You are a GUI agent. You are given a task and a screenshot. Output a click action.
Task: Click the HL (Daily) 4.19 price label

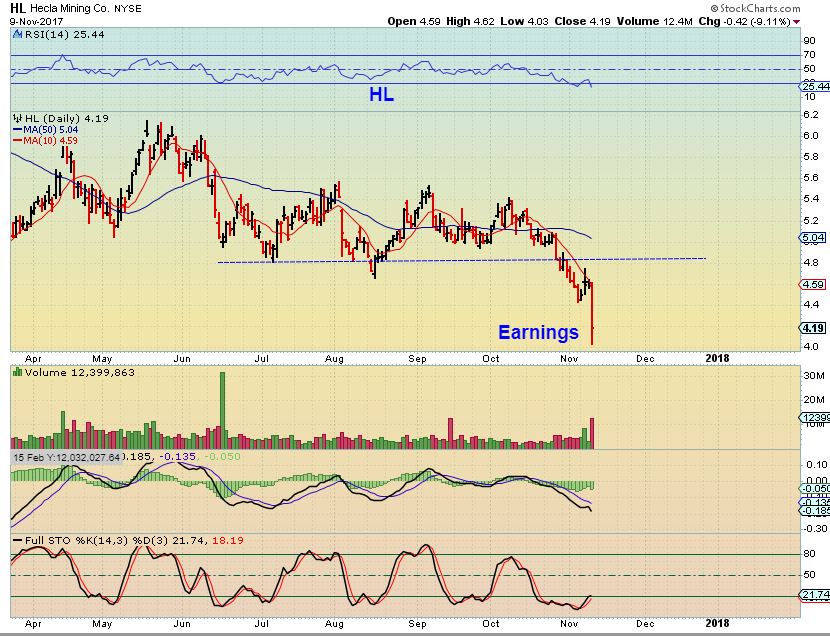click(67, 119)
